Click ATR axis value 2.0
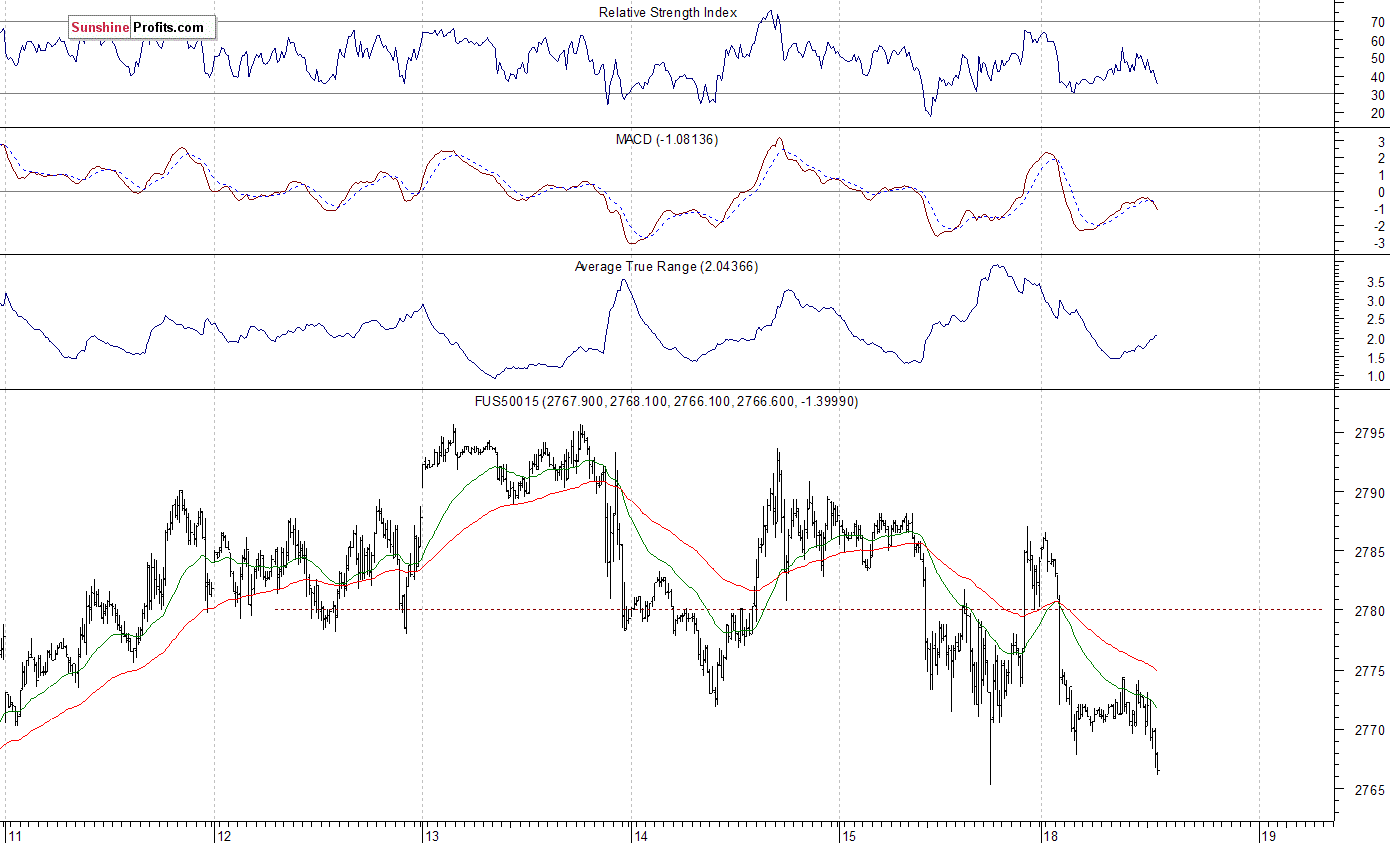This screenshot has width=1390, height=843. click(x=1376, y=339)
